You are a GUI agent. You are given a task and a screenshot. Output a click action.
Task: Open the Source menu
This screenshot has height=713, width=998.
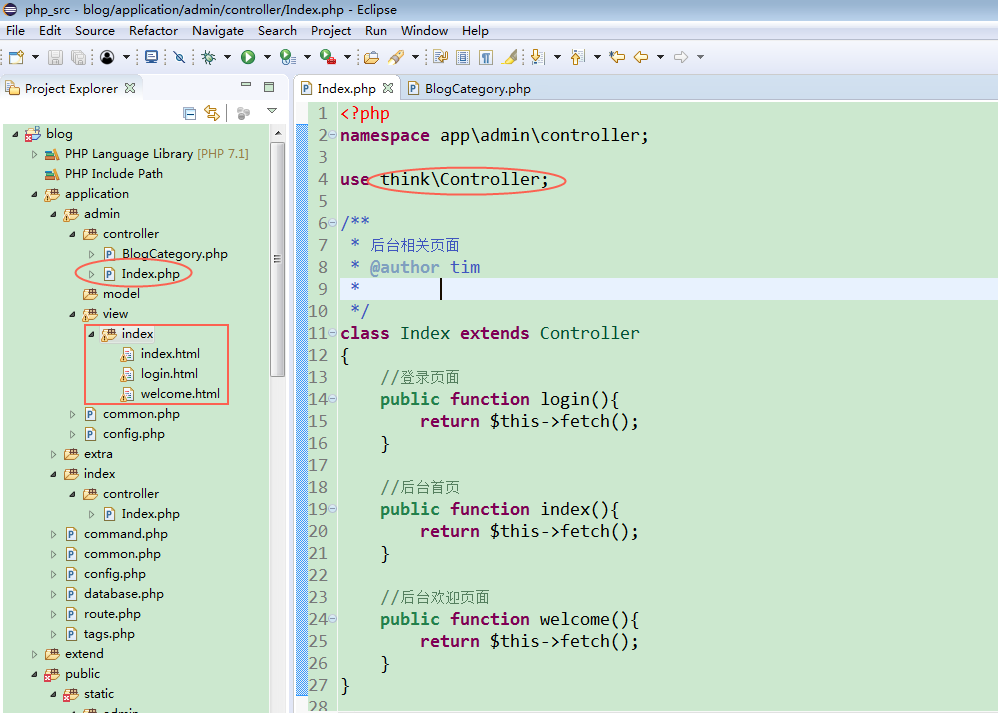coord(95,31)
